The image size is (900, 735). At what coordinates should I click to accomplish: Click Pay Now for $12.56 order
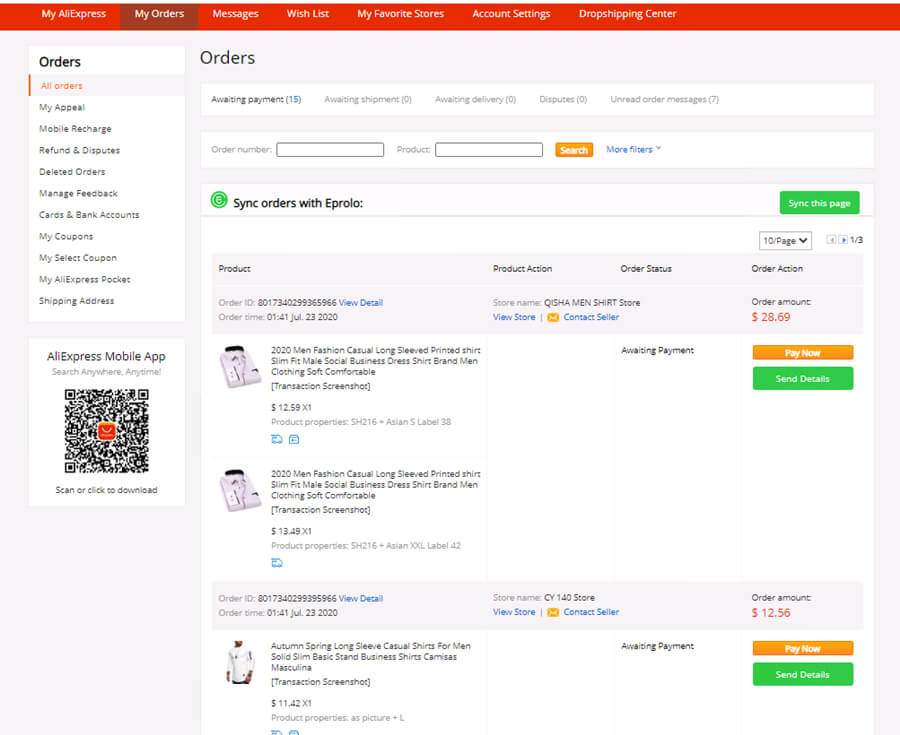pyautogui.click(x=802, y=648)
